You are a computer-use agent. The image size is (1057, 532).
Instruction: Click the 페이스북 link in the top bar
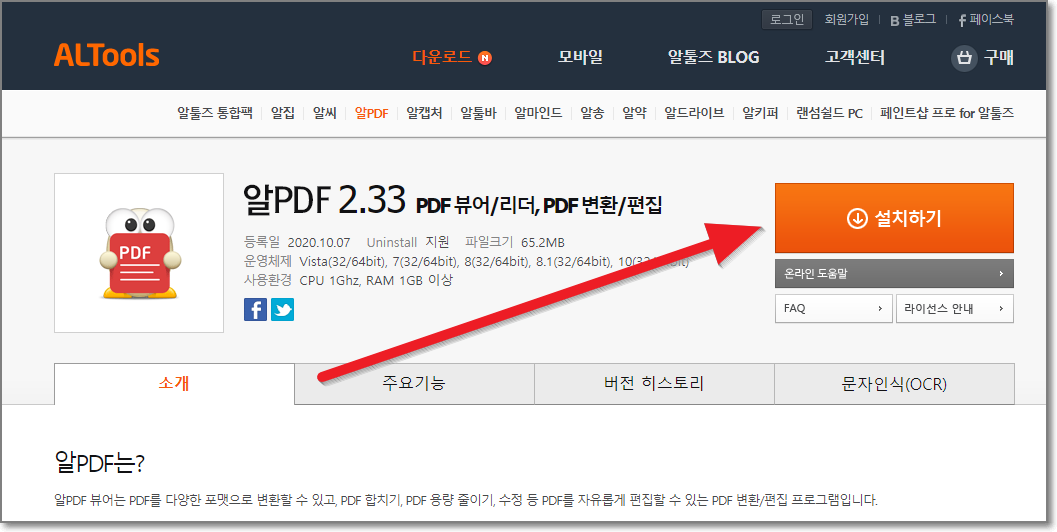(986, 20)
